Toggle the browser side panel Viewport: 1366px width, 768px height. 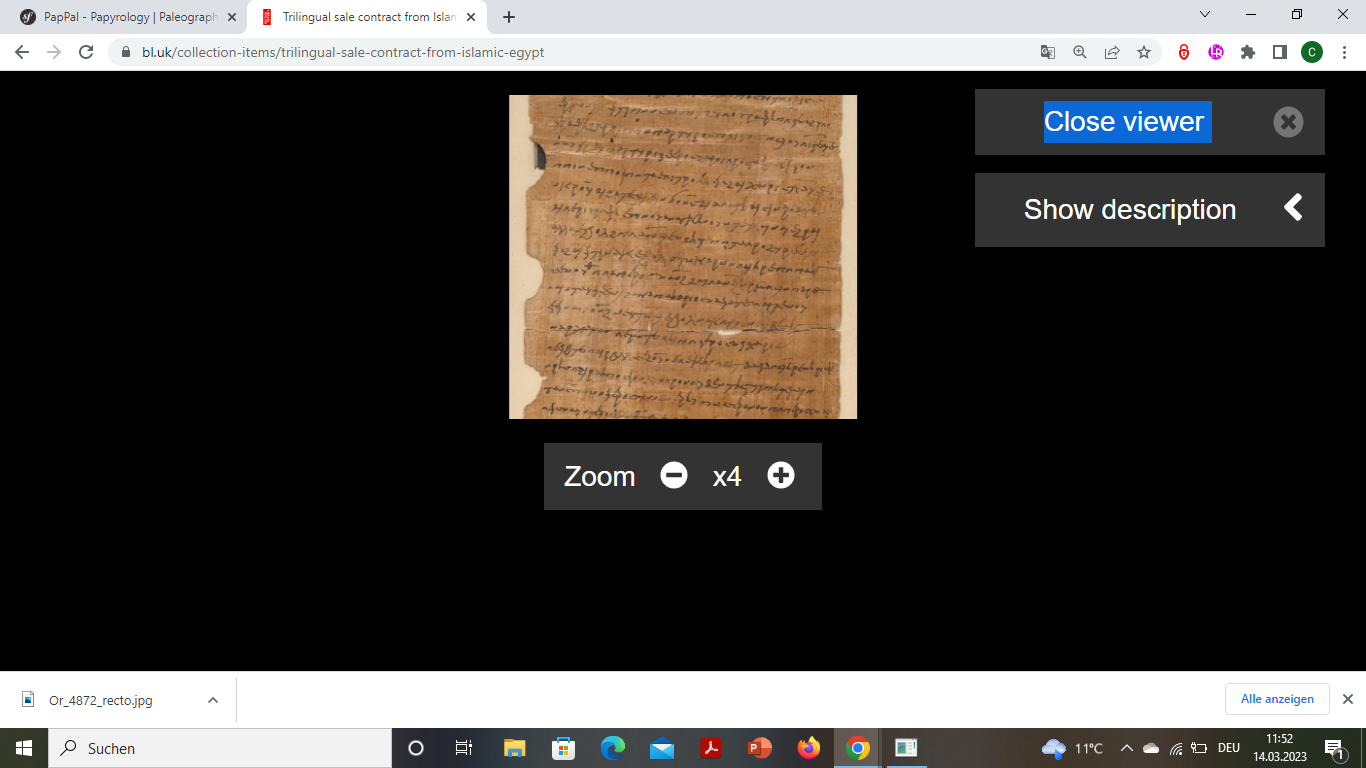pyautogui.click(x=1280, y=52)
